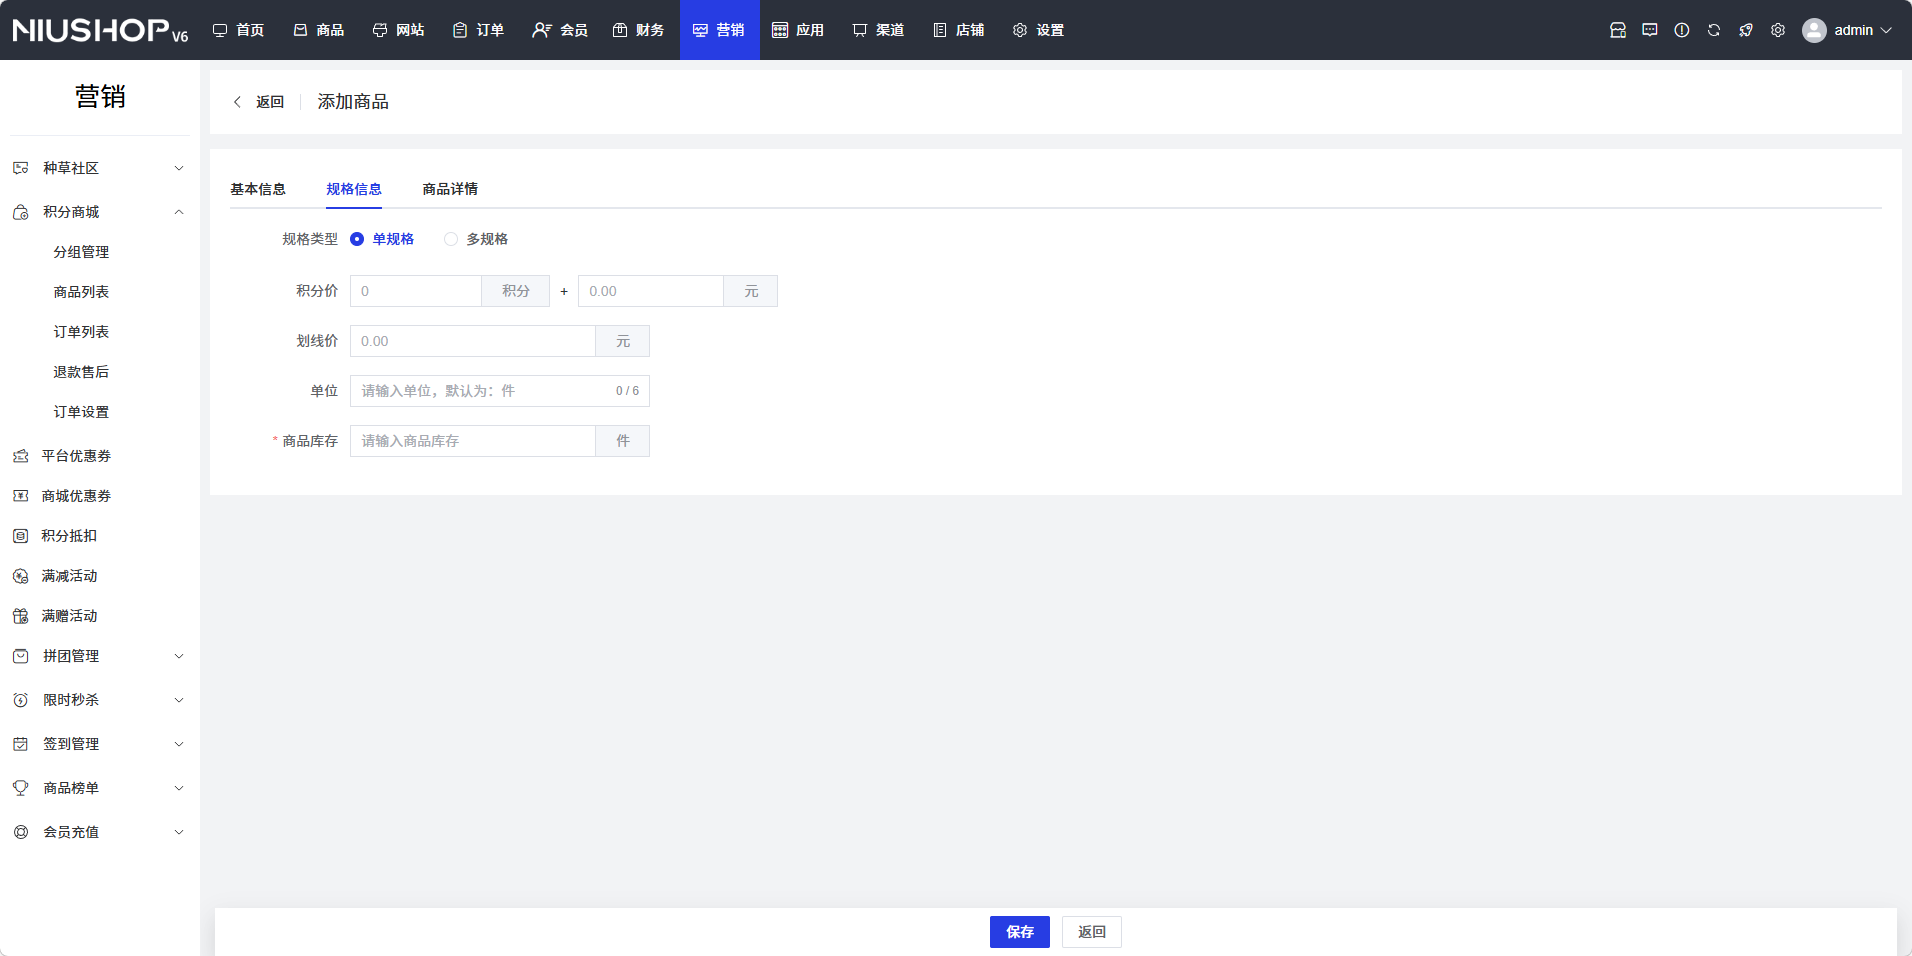
Task: Open 订单设置 in the sidebar
Action: pos(81,412)
